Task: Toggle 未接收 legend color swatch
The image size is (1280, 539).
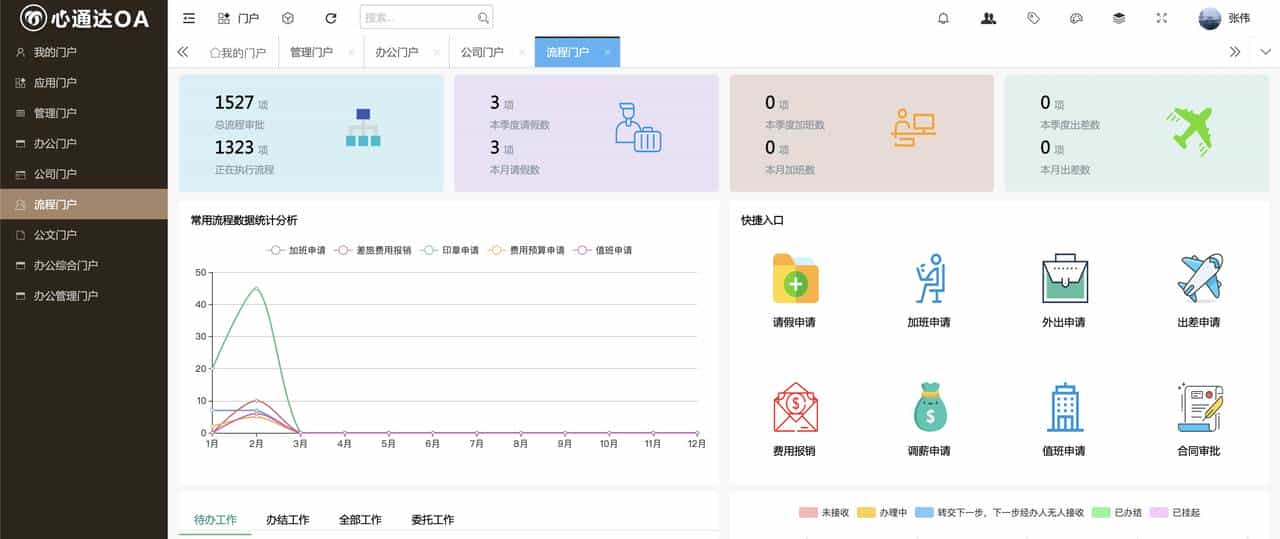Action: pyautogui.click(x=808, y=512)
